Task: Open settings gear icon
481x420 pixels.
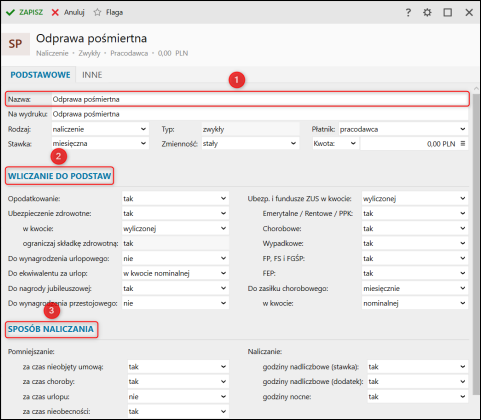Action: pos(427,13)
